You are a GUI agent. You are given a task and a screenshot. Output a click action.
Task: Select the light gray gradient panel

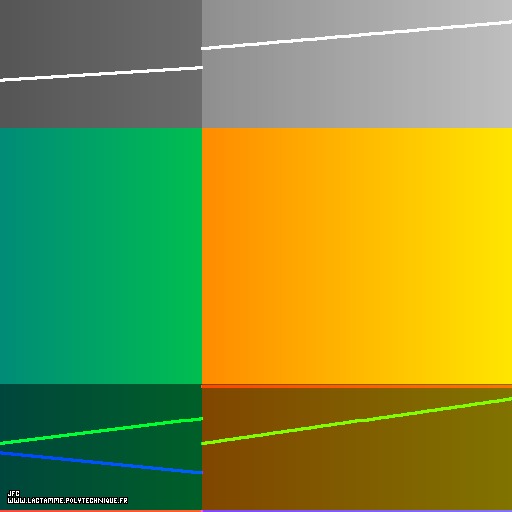pos(357,64)
